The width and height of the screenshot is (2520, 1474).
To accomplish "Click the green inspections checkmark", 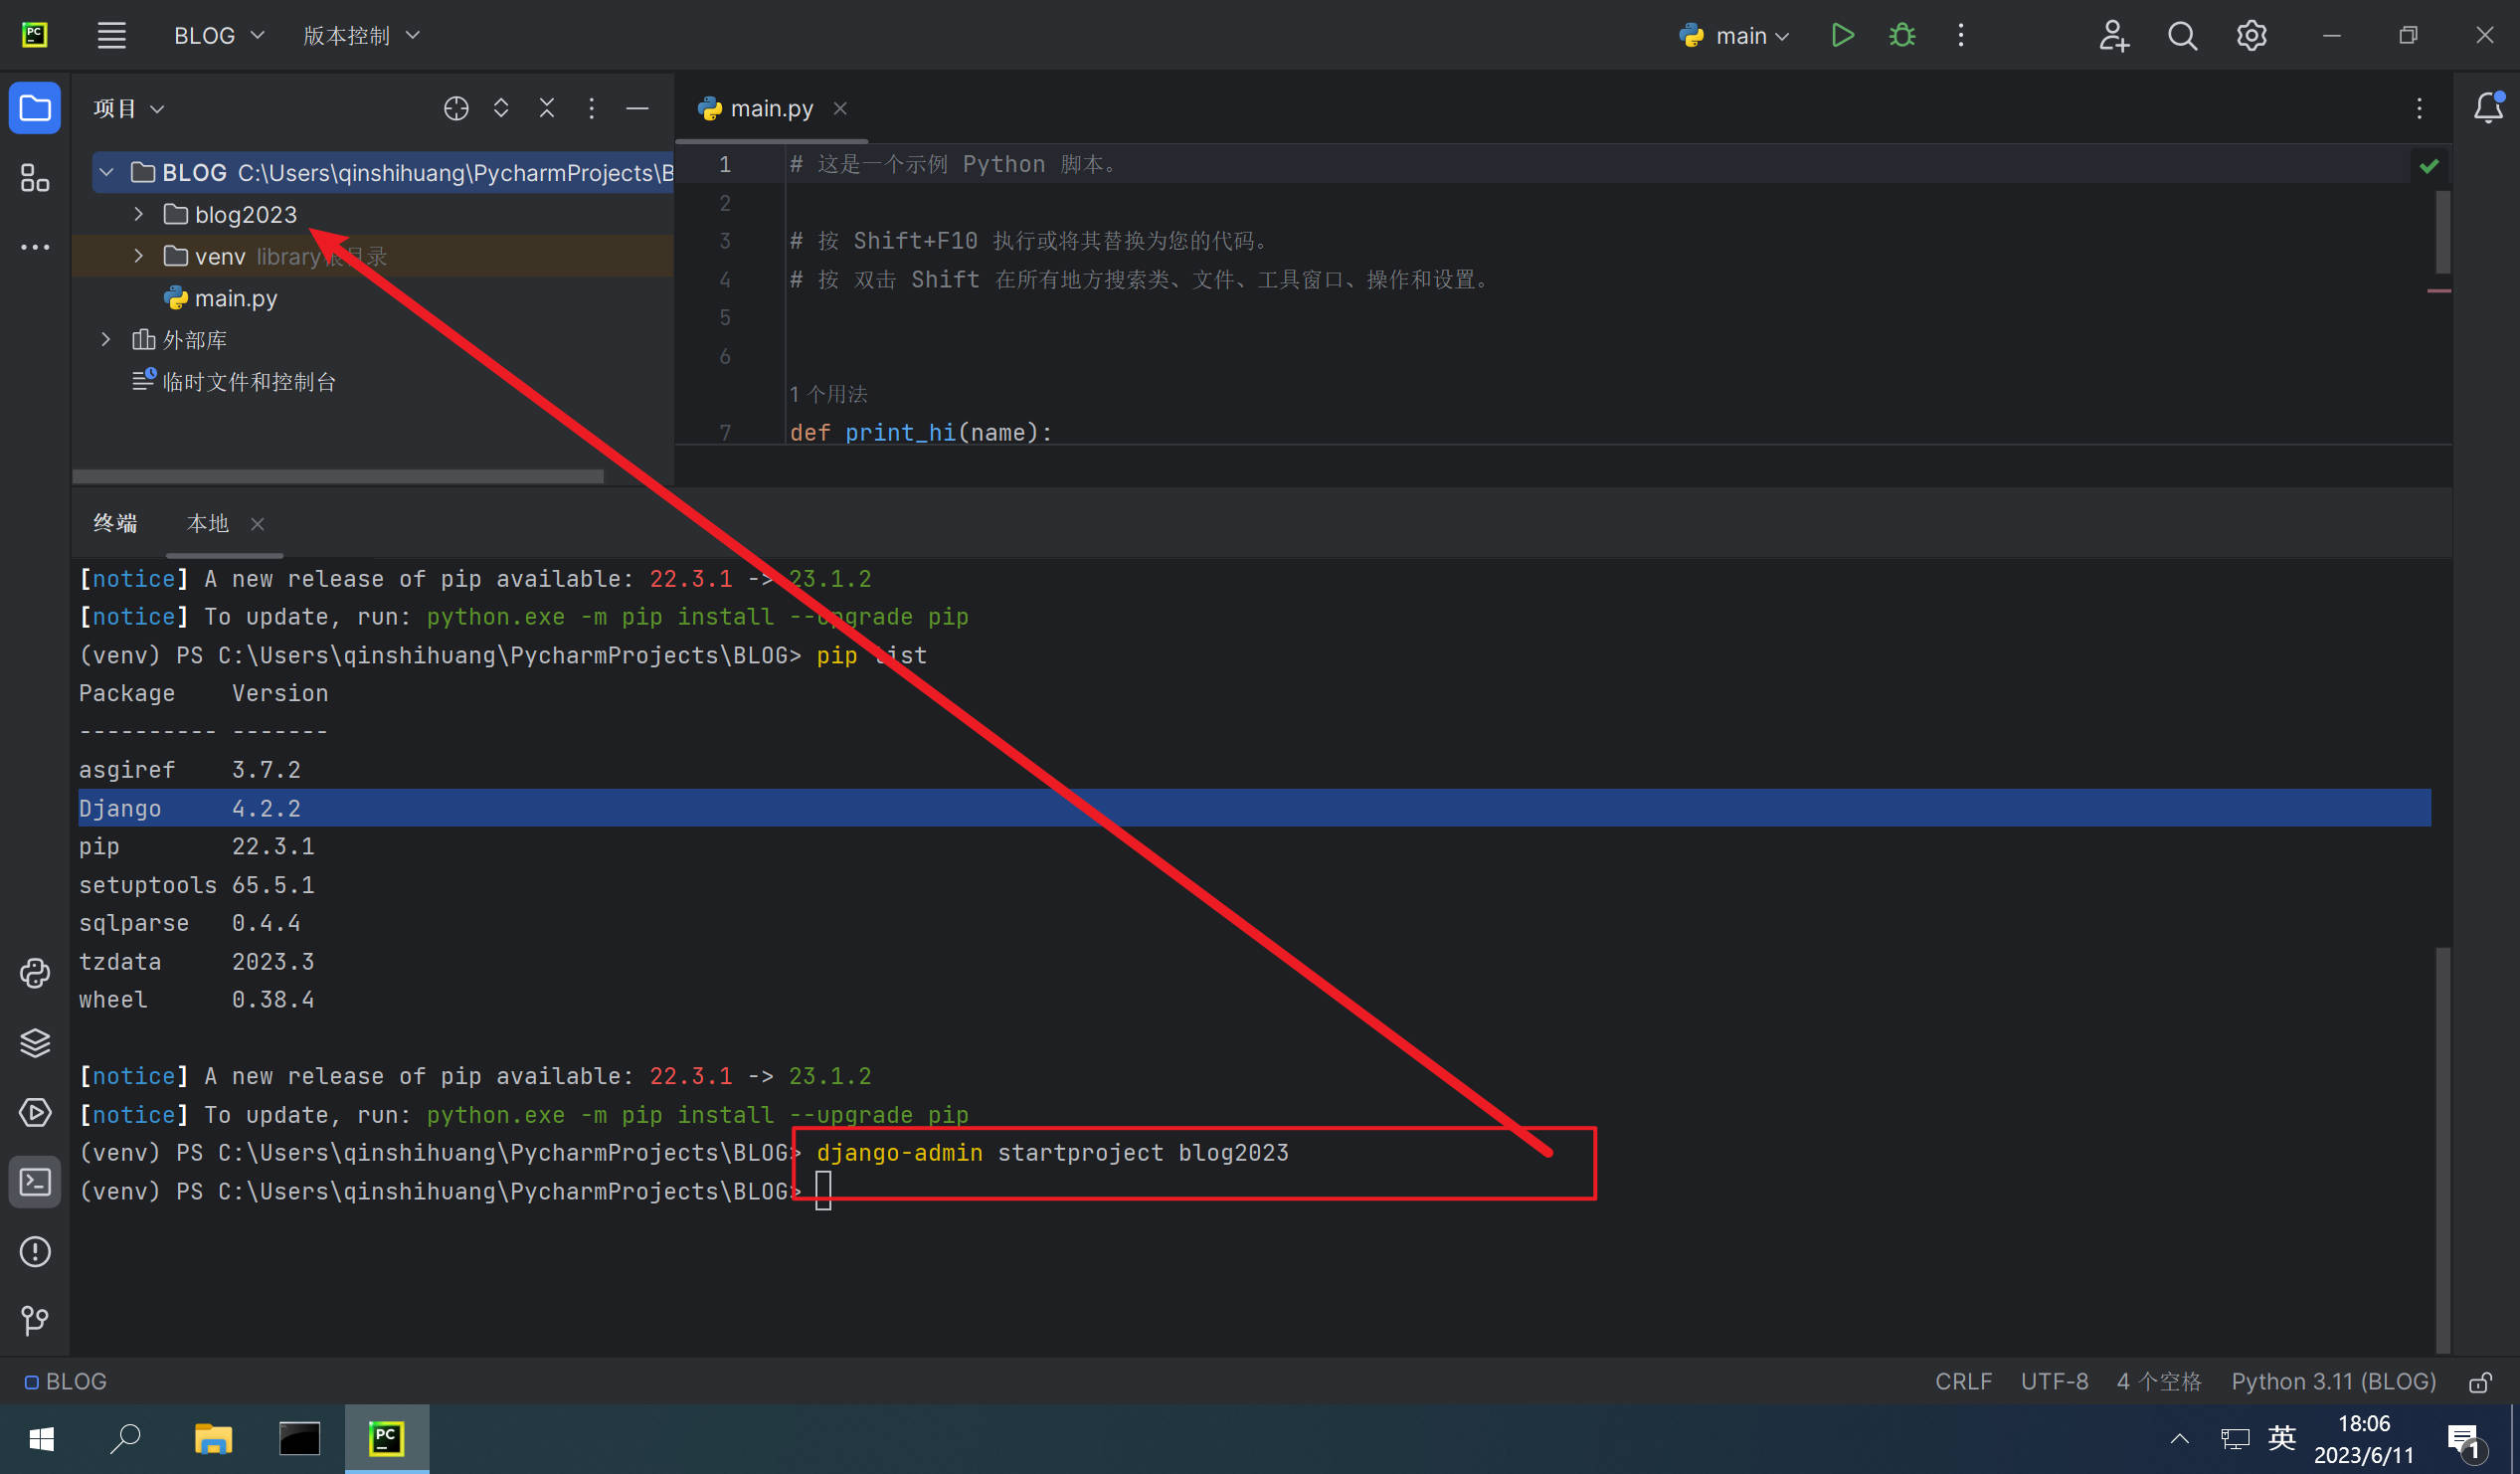I will pos(2429,166).
